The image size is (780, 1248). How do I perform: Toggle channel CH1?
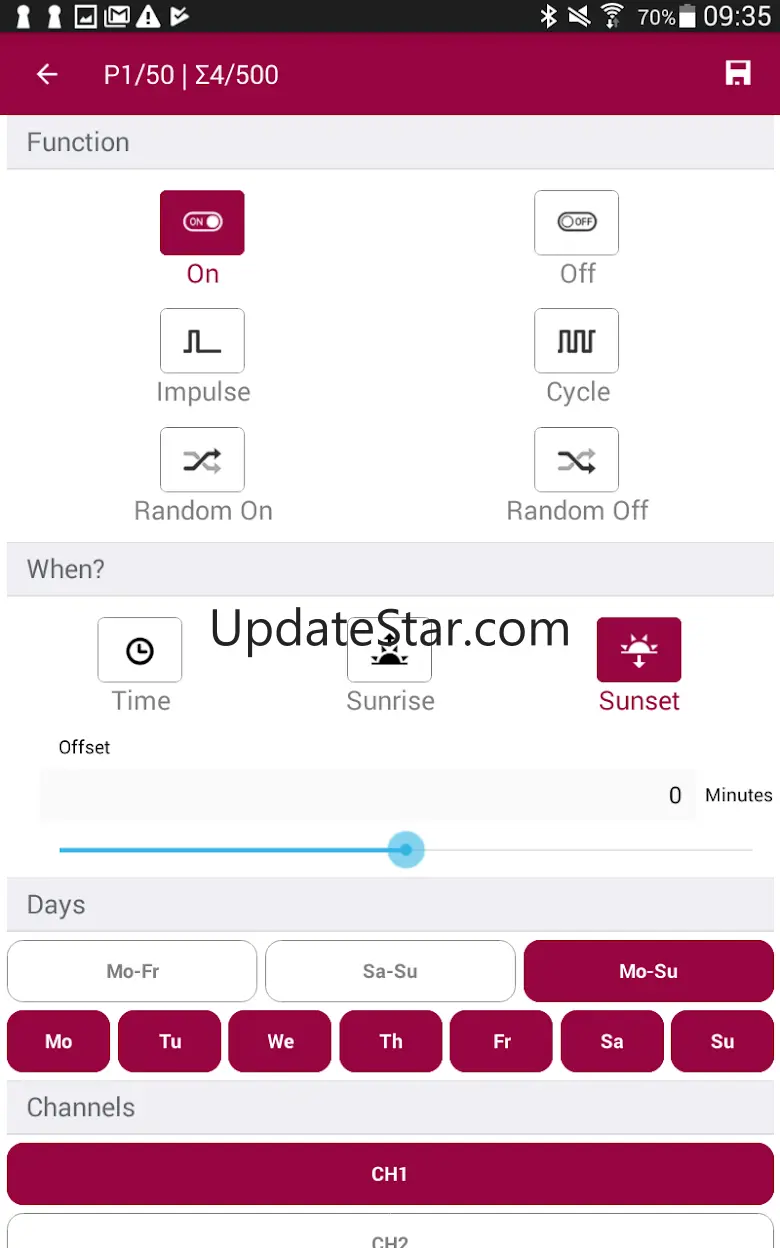point(390,1174)
